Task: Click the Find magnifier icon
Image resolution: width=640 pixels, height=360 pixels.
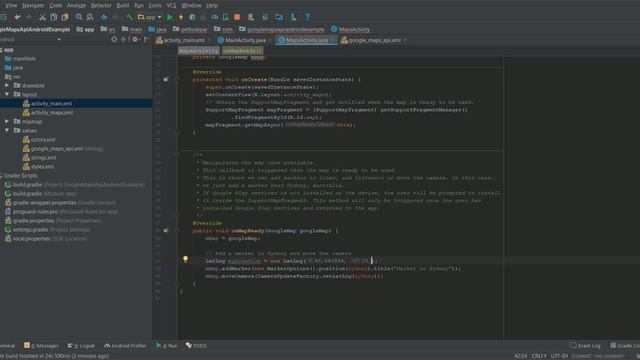Action: click(79, 17)
